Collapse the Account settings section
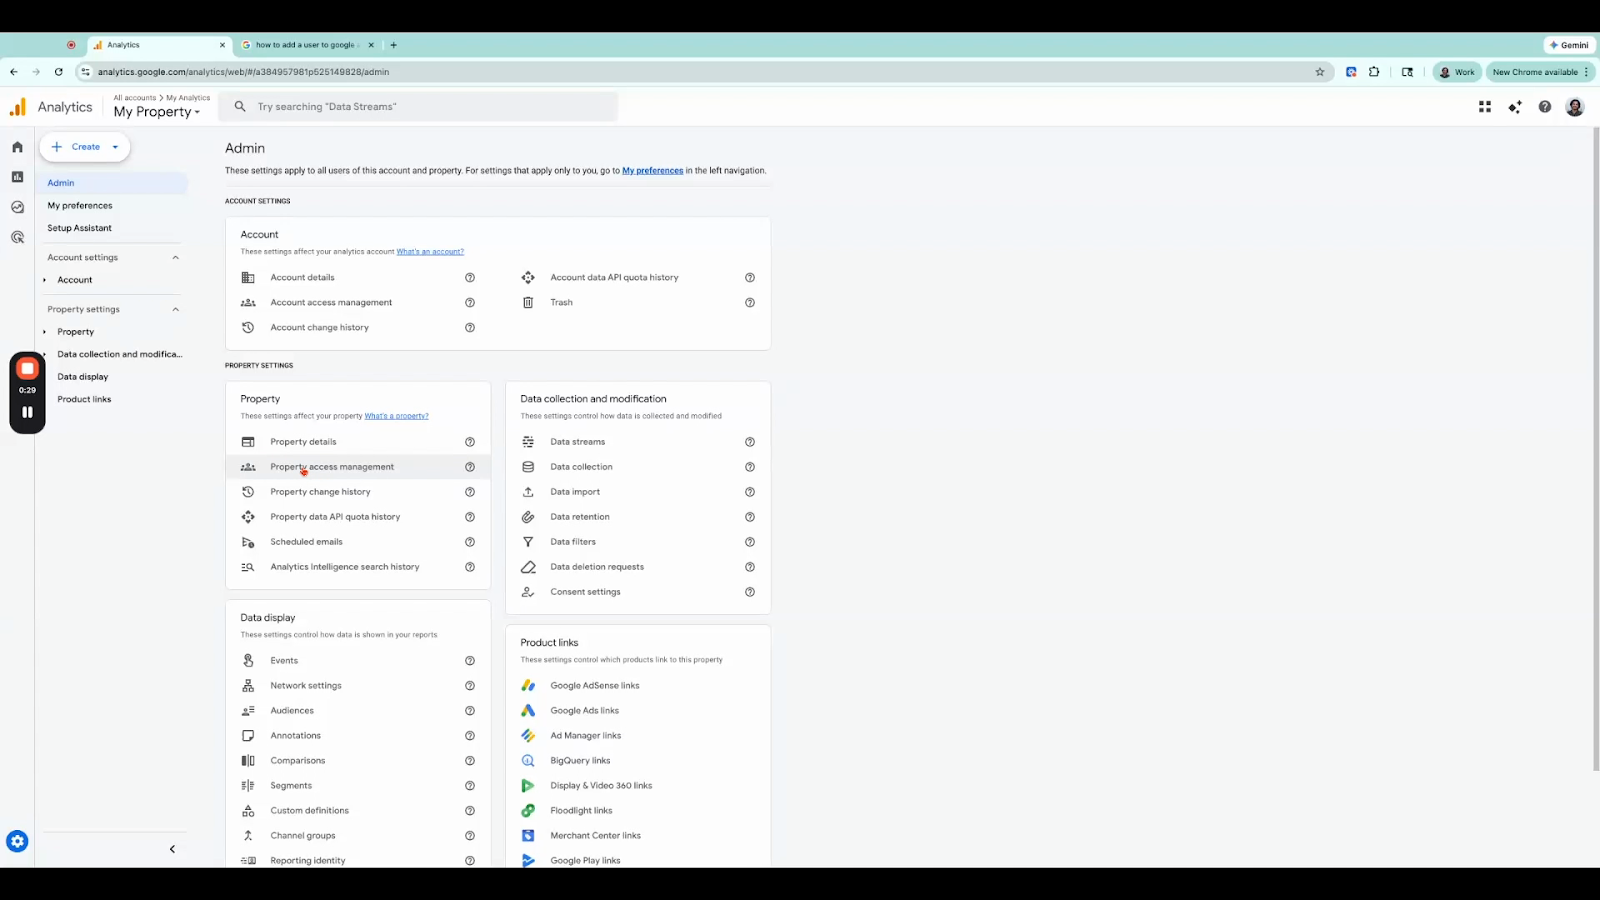 click(x=176, y=258)
